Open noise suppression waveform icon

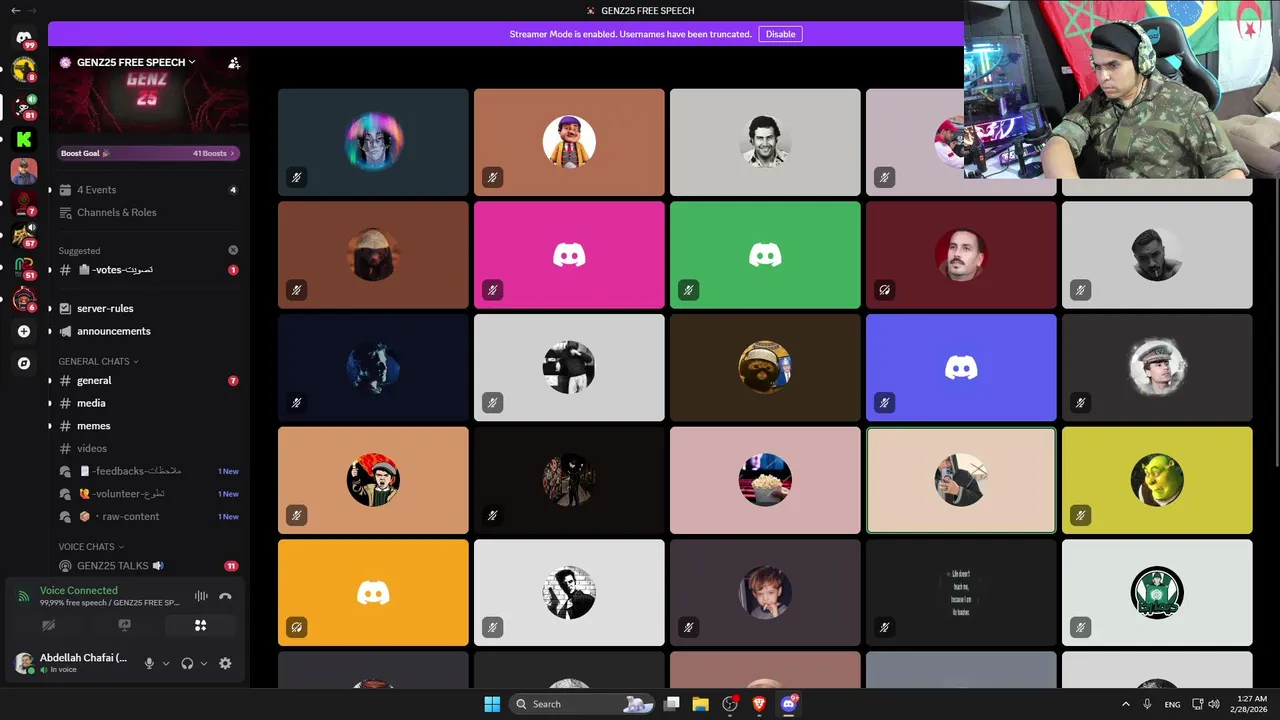201,596
